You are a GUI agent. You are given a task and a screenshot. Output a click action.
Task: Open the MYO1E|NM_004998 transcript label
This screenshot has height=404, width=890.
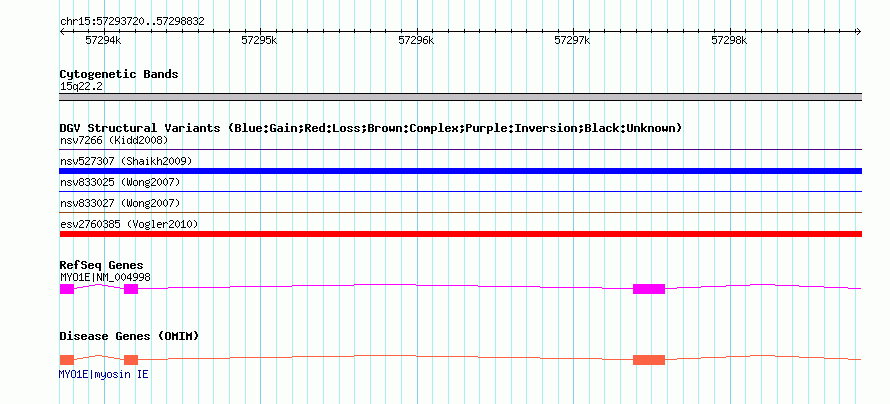[x=105, y=277]
